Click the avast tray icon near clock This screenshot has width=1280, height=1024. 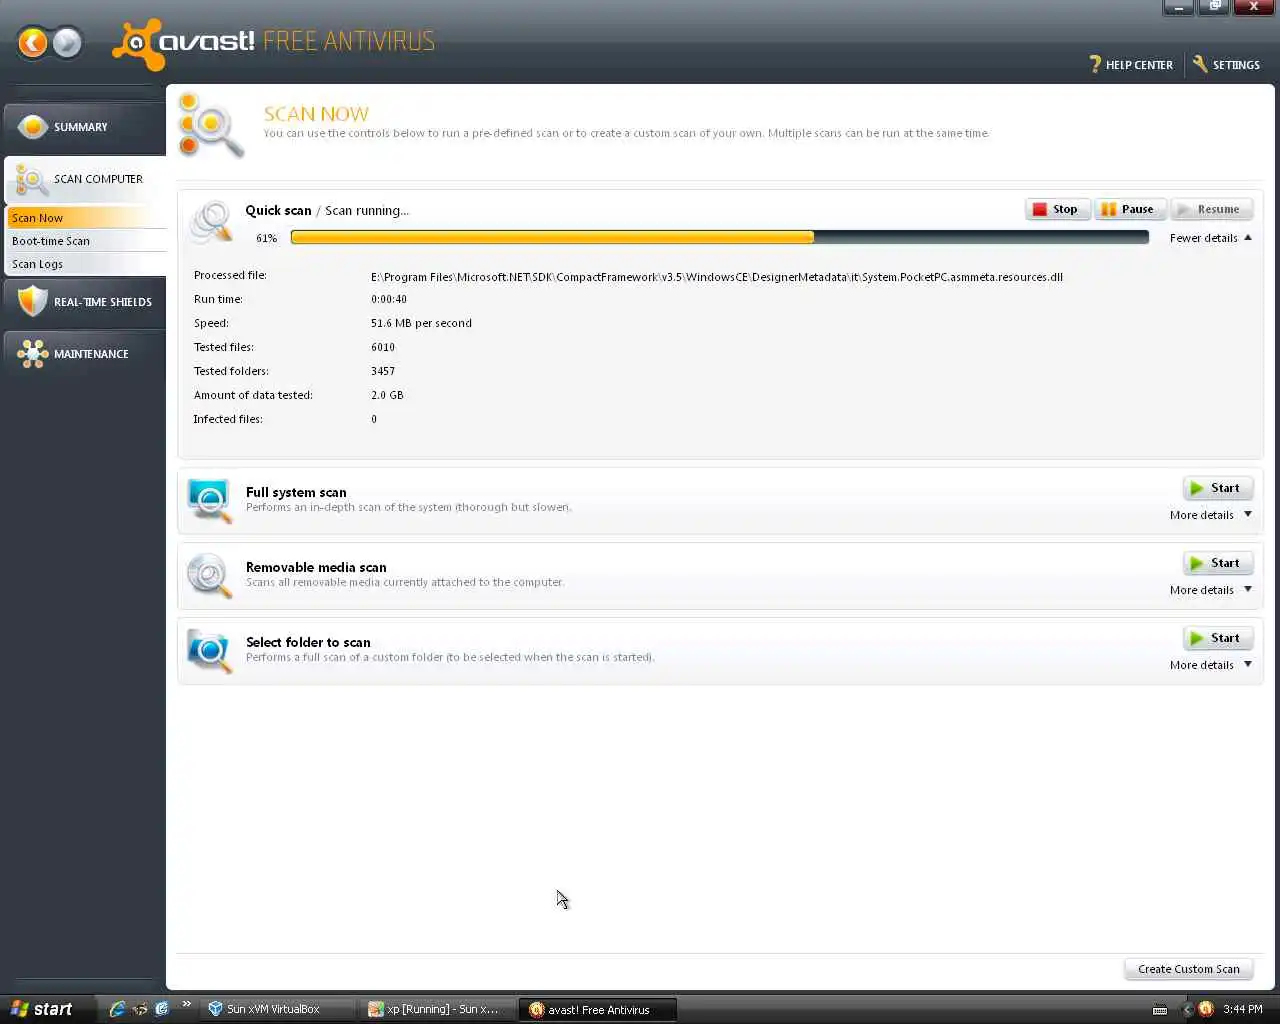tap(1206, 1009)
